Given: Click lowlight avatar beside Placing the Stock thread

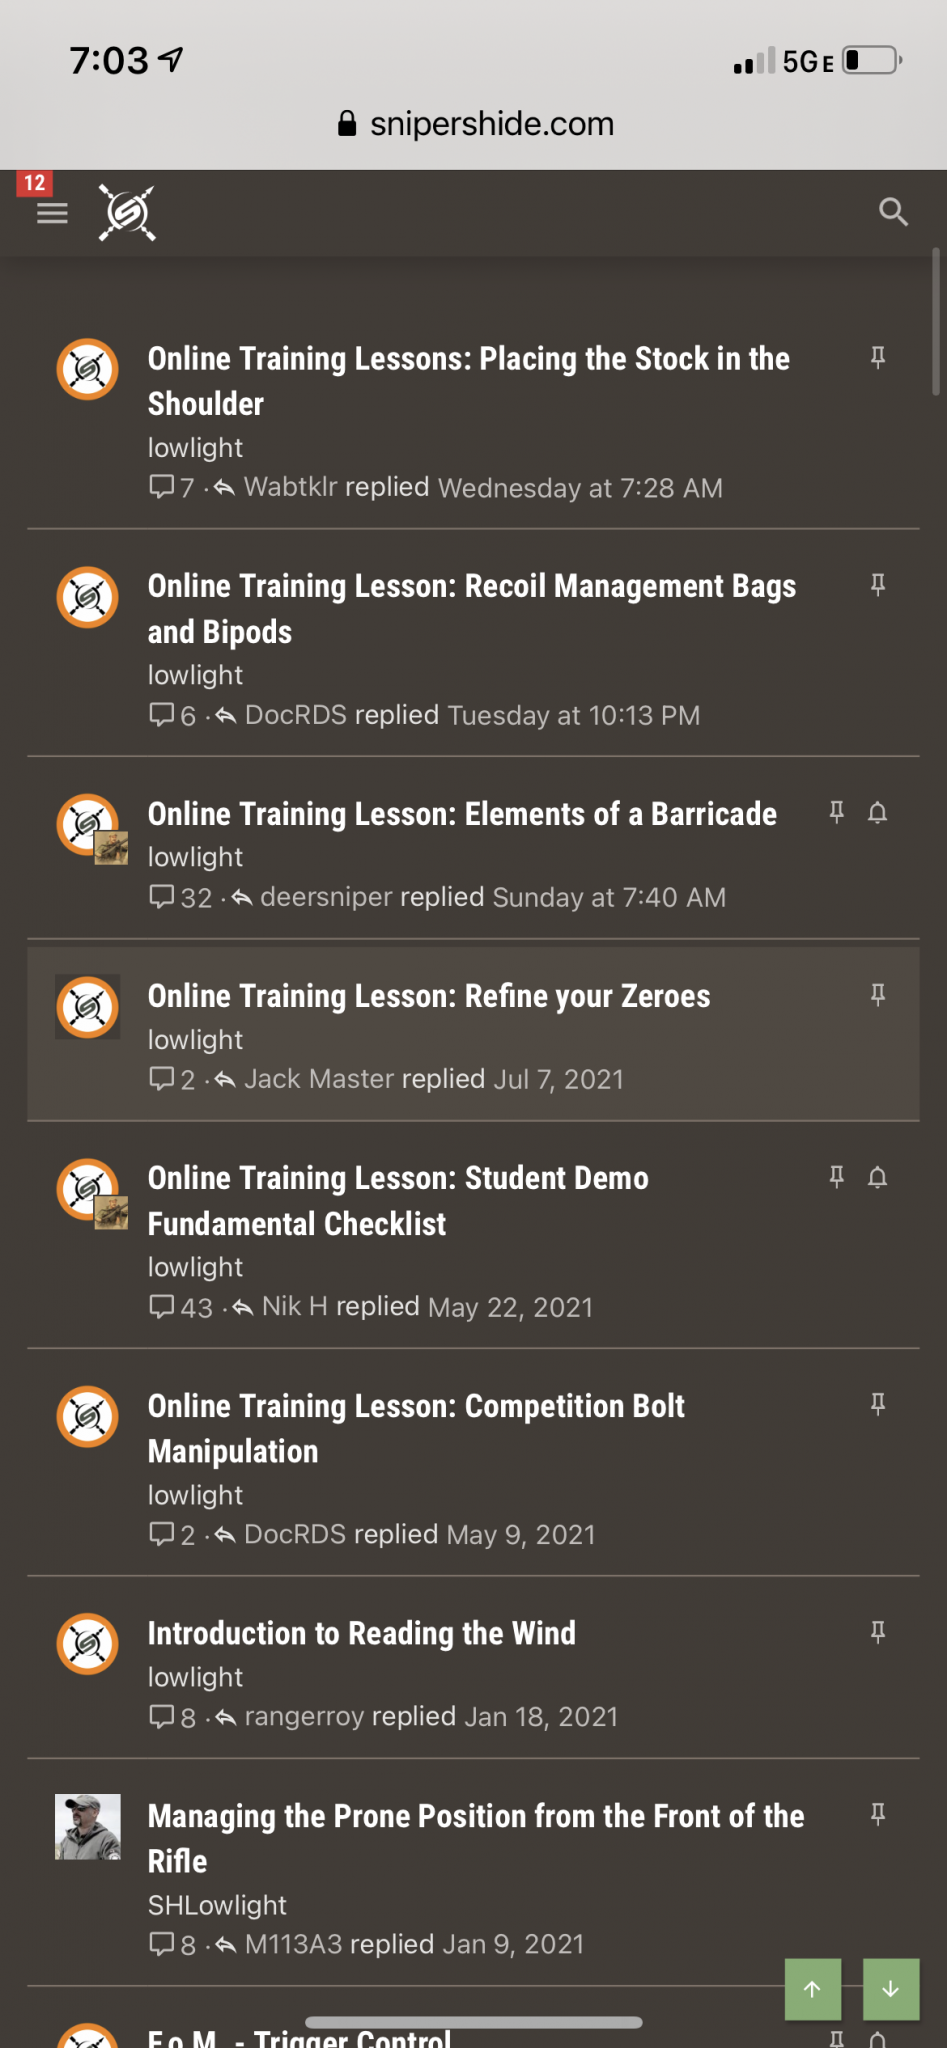Looking at the screenshot, I should 88,369.
